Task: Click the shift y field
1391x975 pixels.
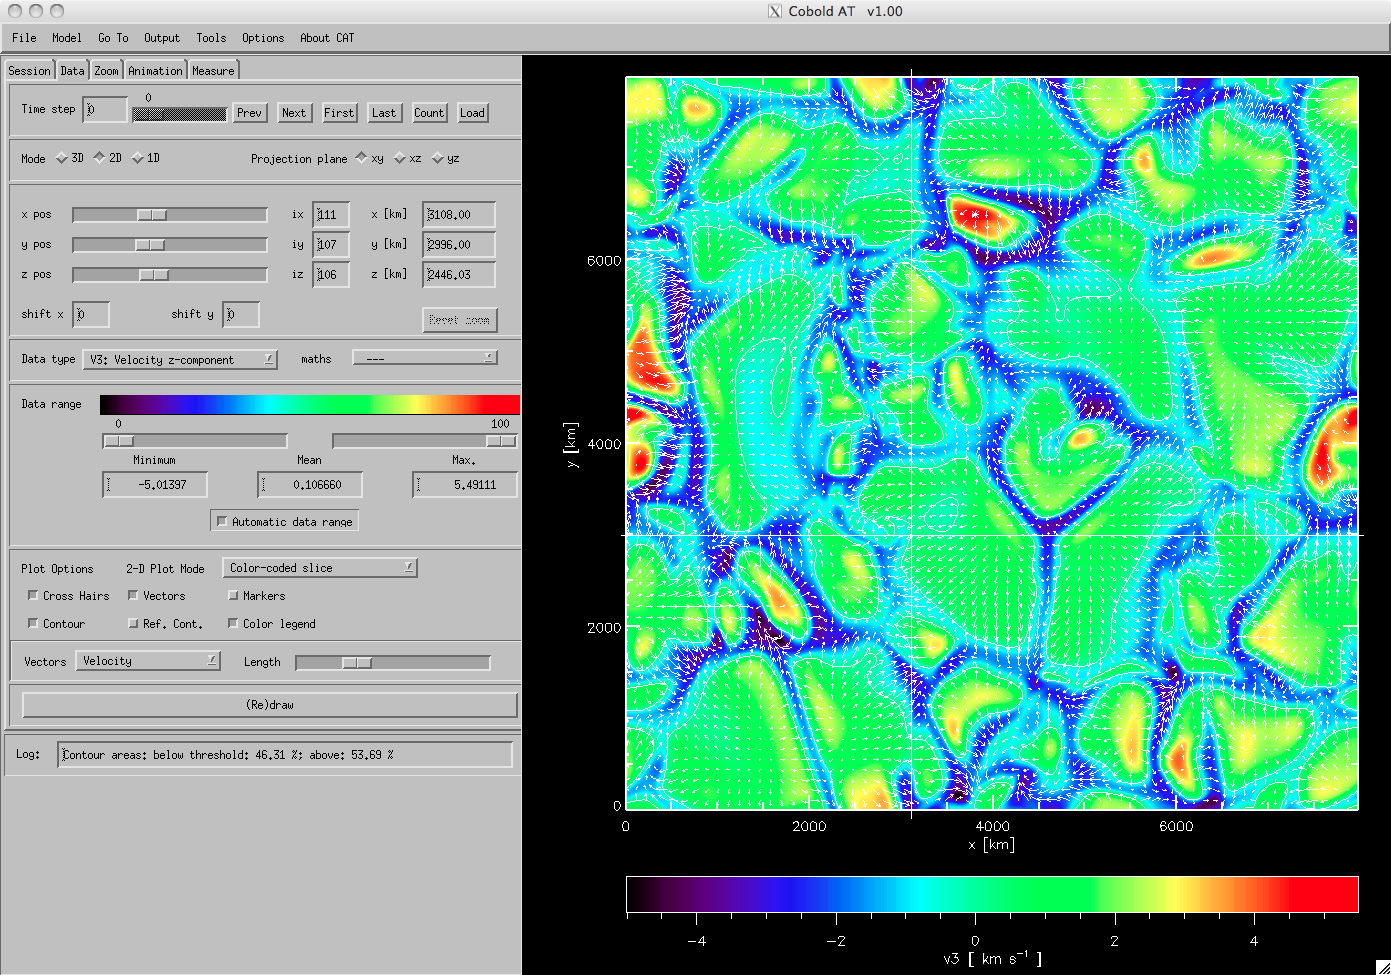Action: [x=241, y=314]
